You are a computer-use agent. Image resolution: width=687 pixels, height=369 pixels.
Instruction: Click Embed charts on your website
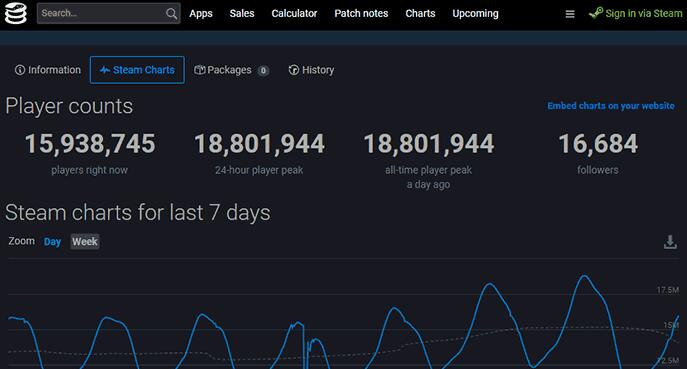(x=611, y=106)
